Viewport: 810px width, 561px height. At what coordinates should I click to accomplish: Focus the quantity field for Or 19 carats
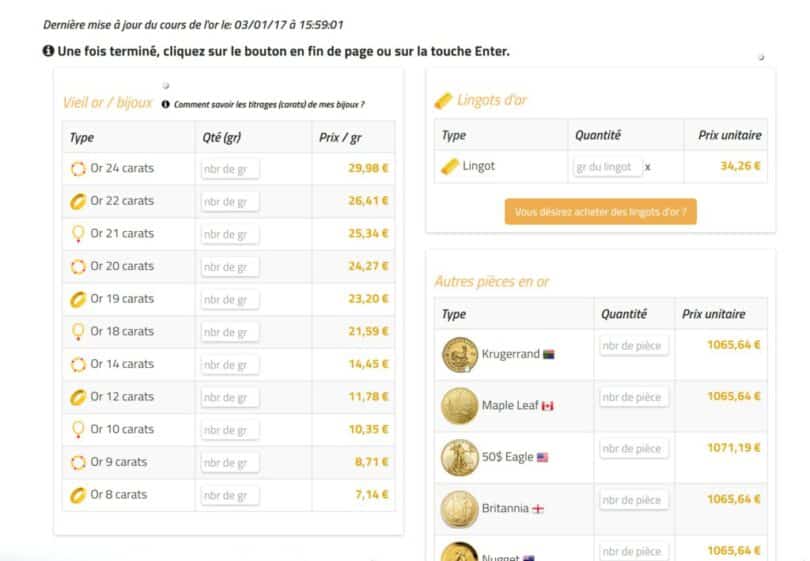[230, 299]
